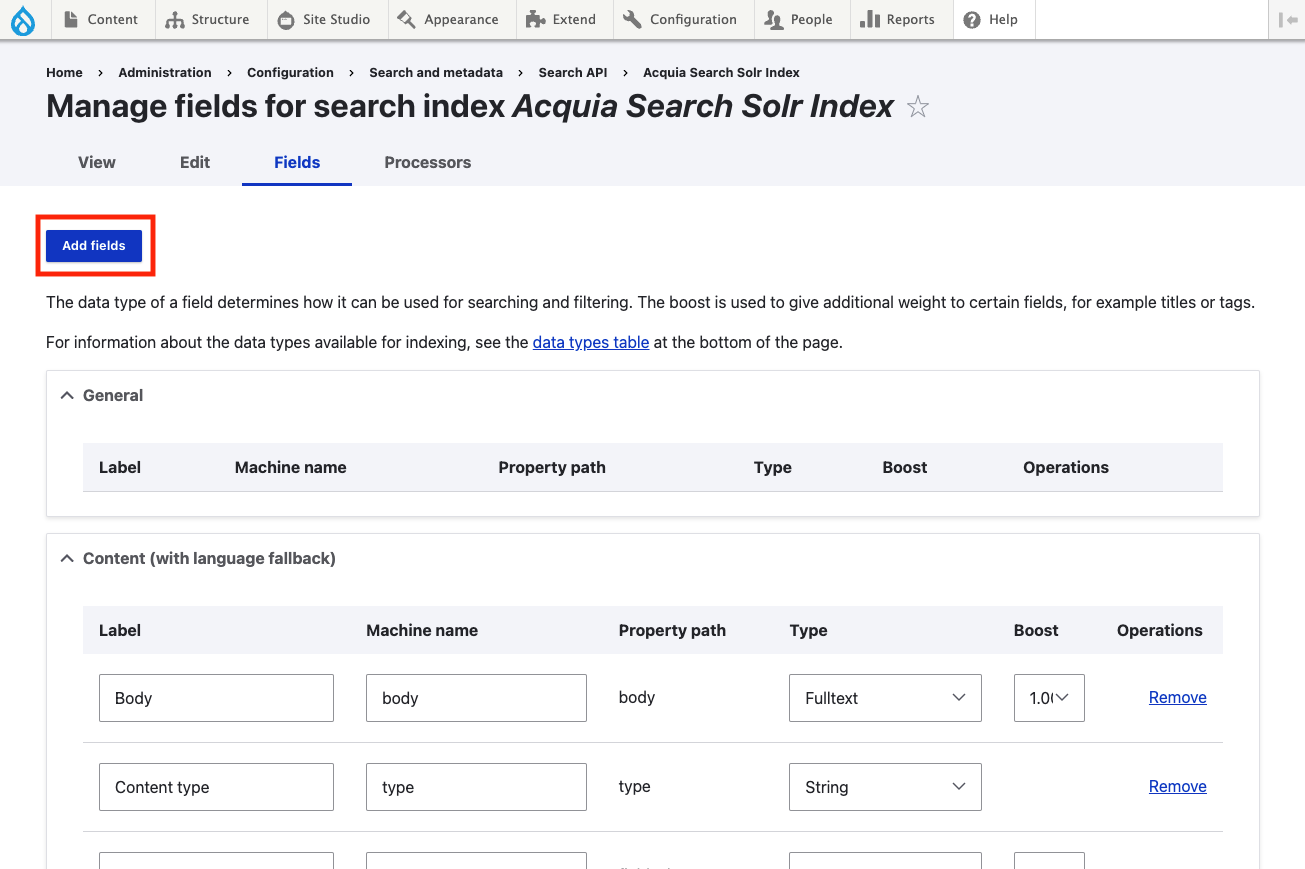1305x869 pixels.
Task: Open the Reports admin menu
Action: click(x=898, y=20)
